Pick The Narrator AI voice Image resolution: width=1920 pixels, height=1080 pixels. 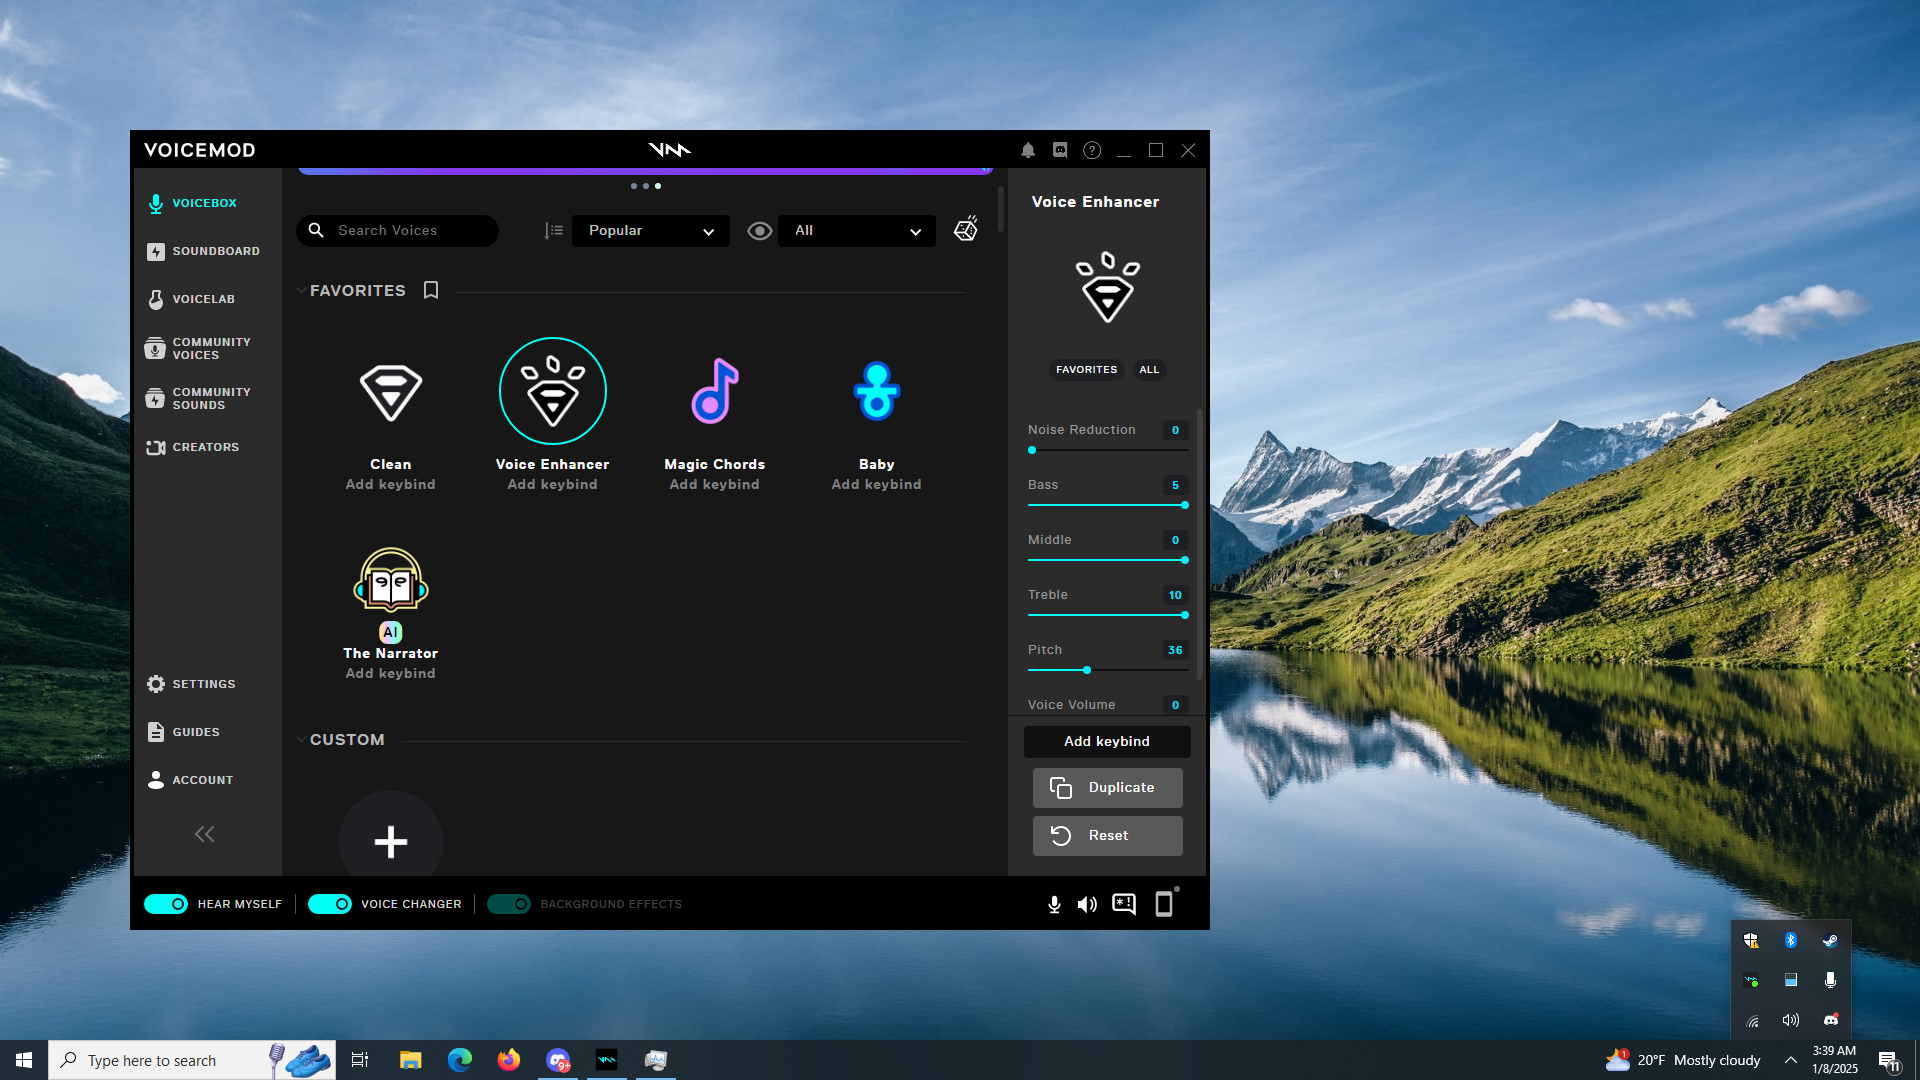[x=390, y=580]
